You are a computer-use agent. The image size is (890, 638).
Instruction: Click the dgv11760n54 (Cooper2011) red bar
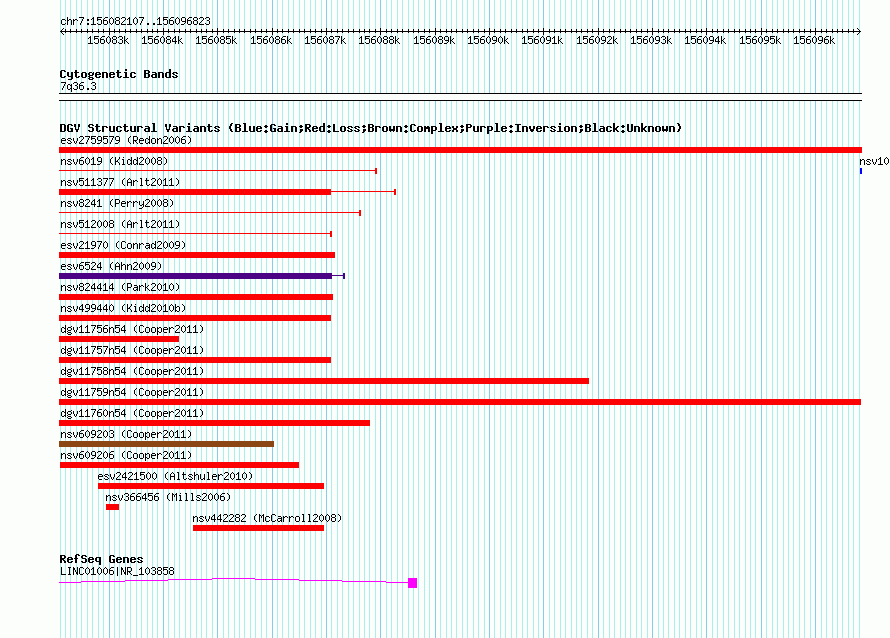(215, 423)
